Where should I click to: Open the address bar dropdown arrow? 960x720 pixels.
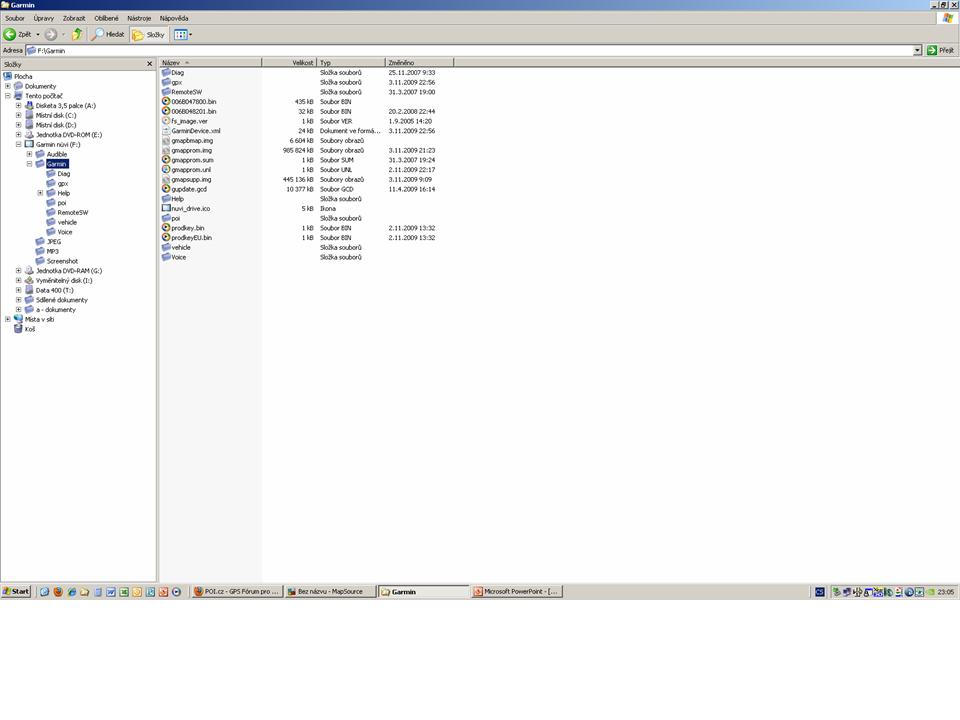click(x=917, y=50)
